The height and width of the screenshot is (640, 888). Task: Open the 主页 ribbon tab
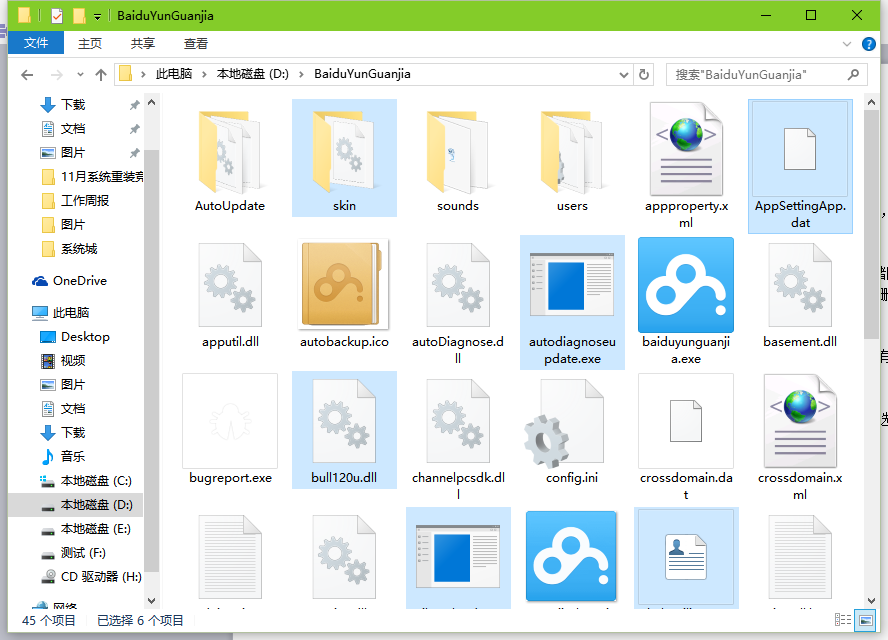(x=89, y=43)
